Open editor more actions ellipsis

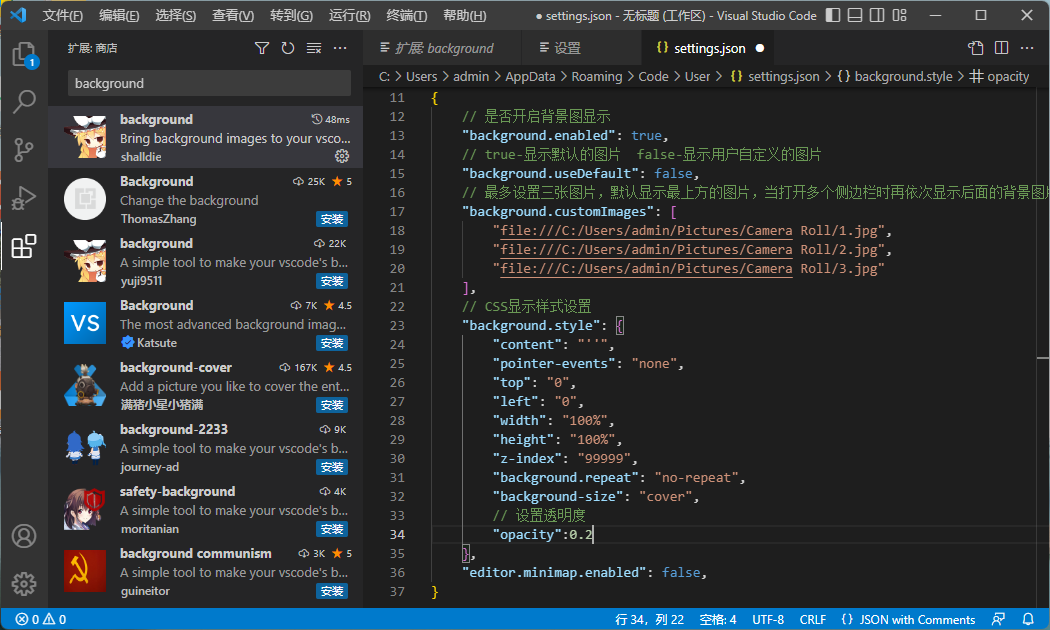(x=1027, y=48)
